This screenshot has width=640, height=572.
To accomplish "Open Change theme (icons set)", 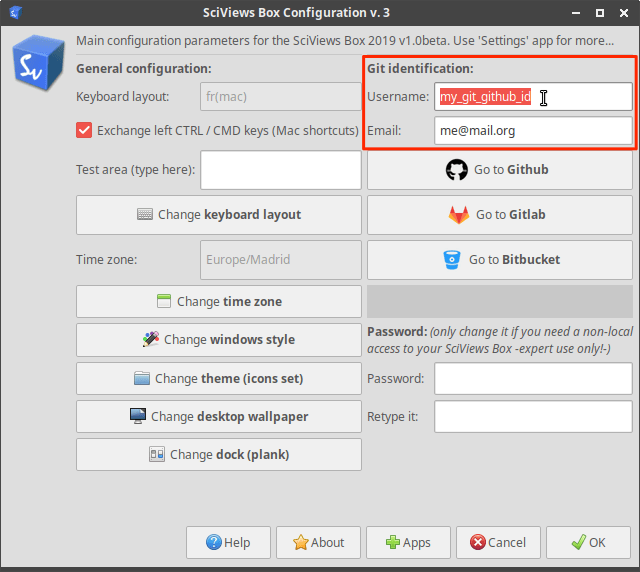I will coord(219,378).
